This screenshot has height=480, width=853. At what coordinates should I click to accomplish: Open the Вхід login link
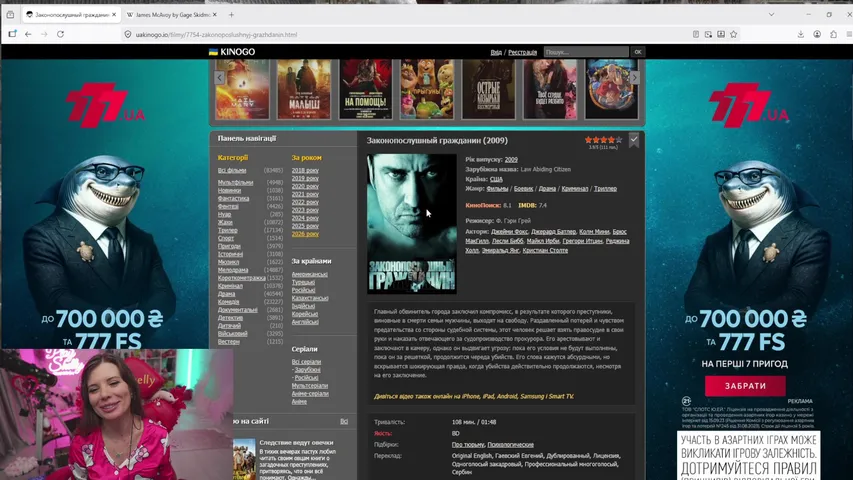pyautogui.click(x=496, y=52)
